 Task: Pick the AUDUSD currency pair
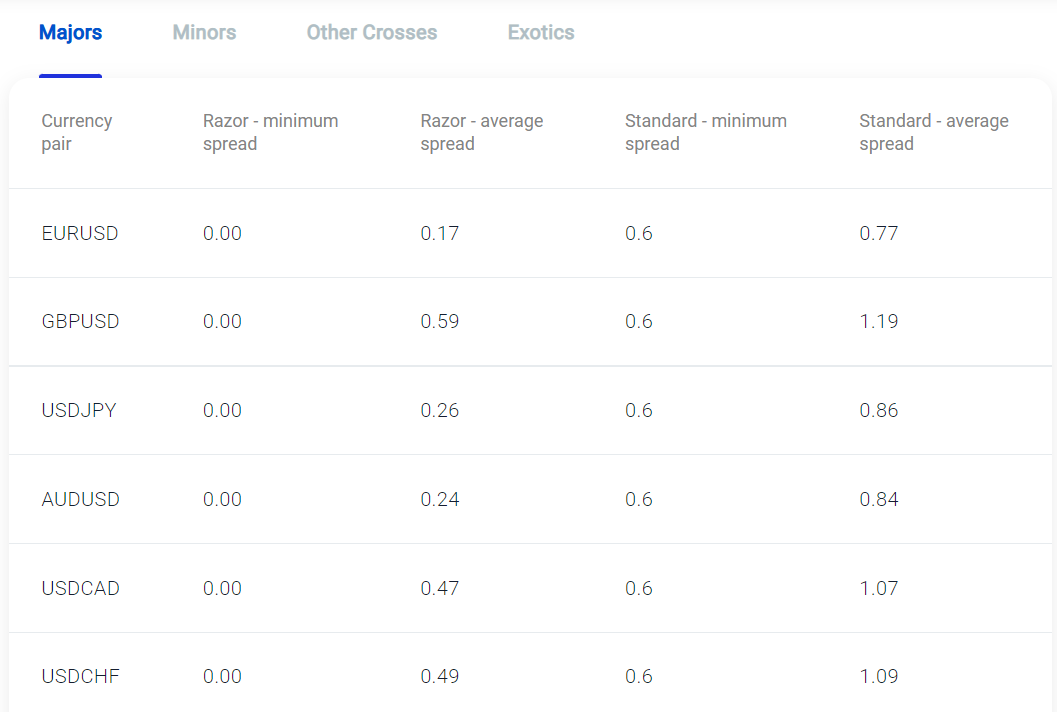click(80, 499)
